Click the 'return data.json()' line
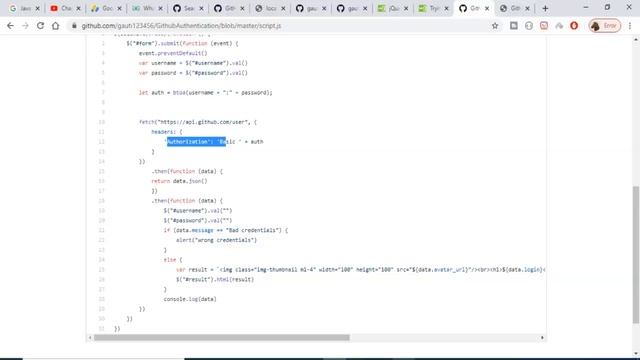This screenshot has width=640, height=360. tap(179, 181)
